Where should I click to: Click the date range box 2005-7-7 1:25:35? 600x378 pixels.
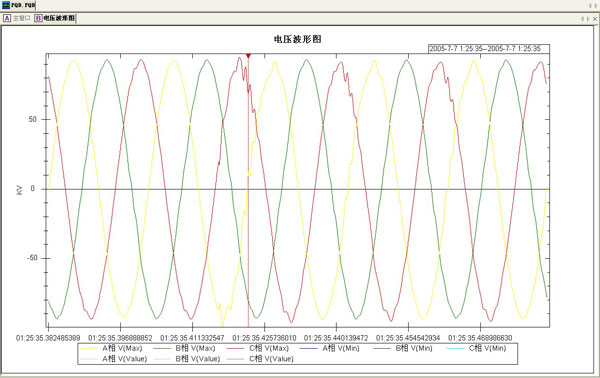click(489, 49)
